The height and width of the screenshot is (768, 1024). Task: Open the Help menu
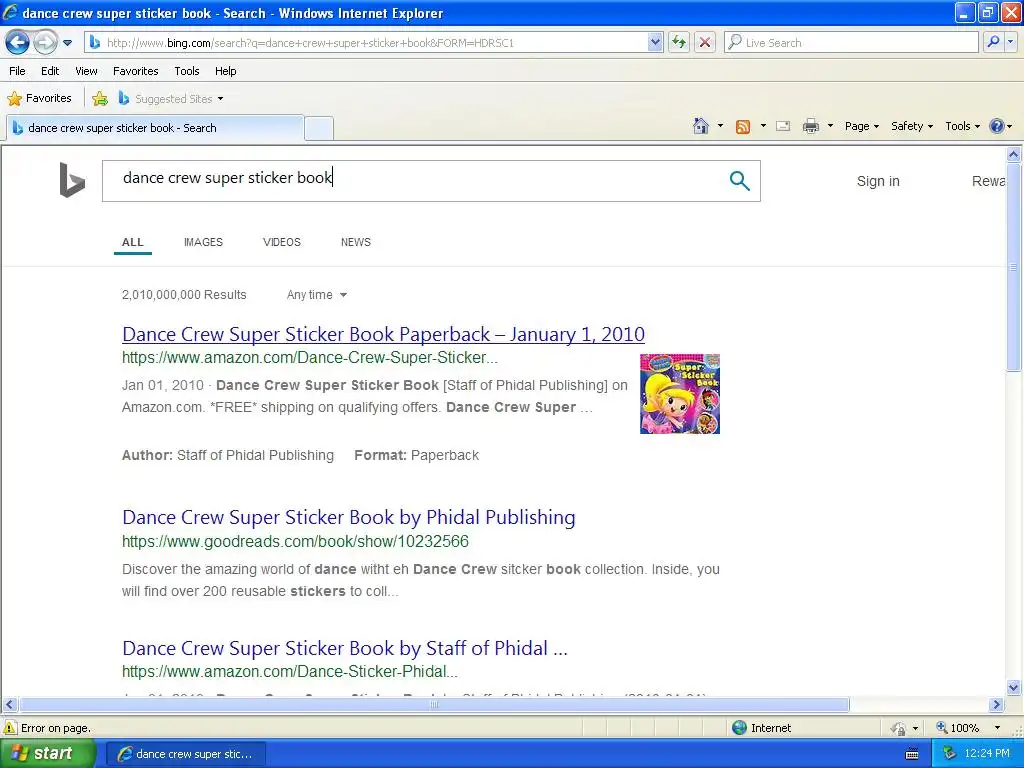pyautogui.click(x=225, y=71)
